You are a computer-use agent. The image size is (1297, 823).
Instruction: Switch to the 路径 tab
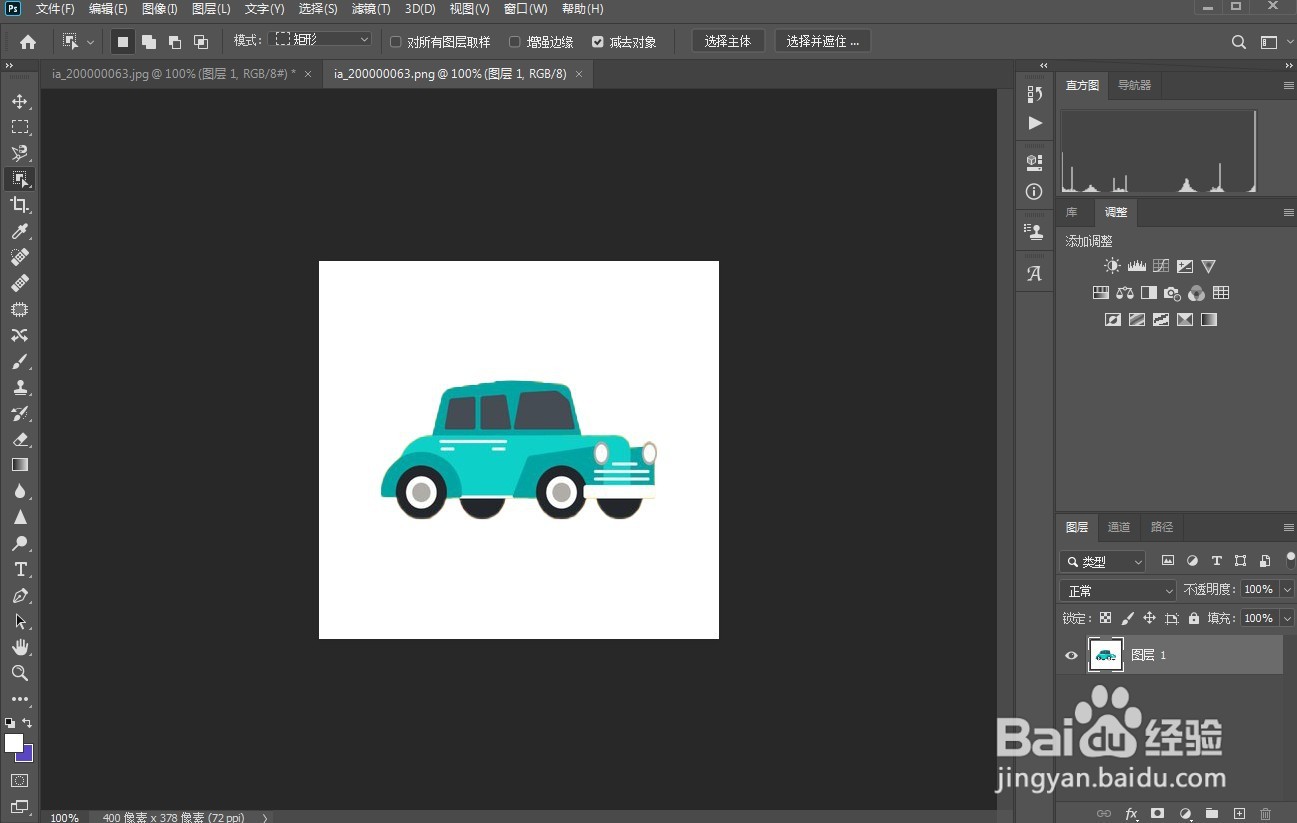pos(1162,527)
